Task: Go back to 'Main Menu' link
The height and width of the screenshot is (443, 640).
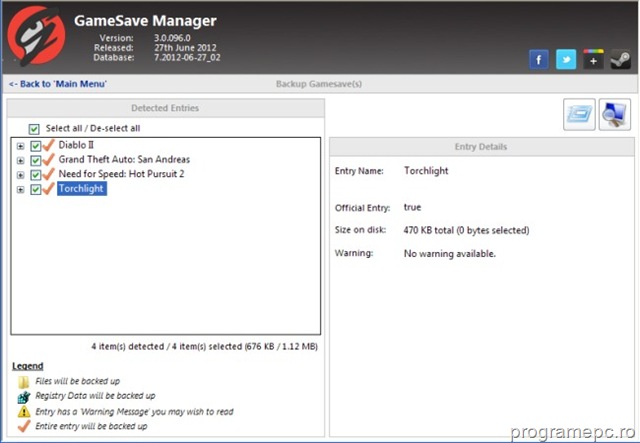Action: pyautogui.click(x=58, y=84)
